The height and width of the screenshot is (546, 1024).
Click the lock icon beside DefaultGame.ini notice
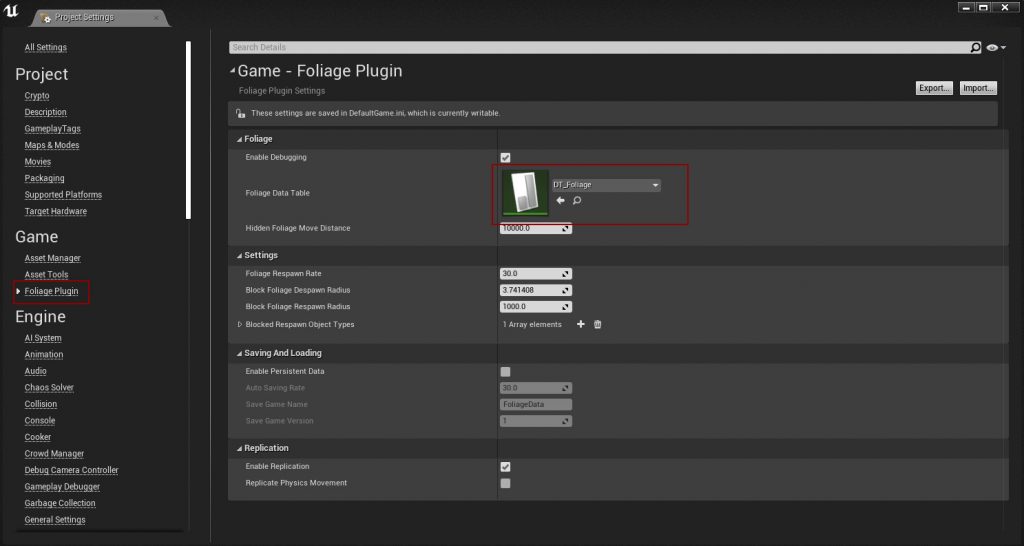pos(240,113)
